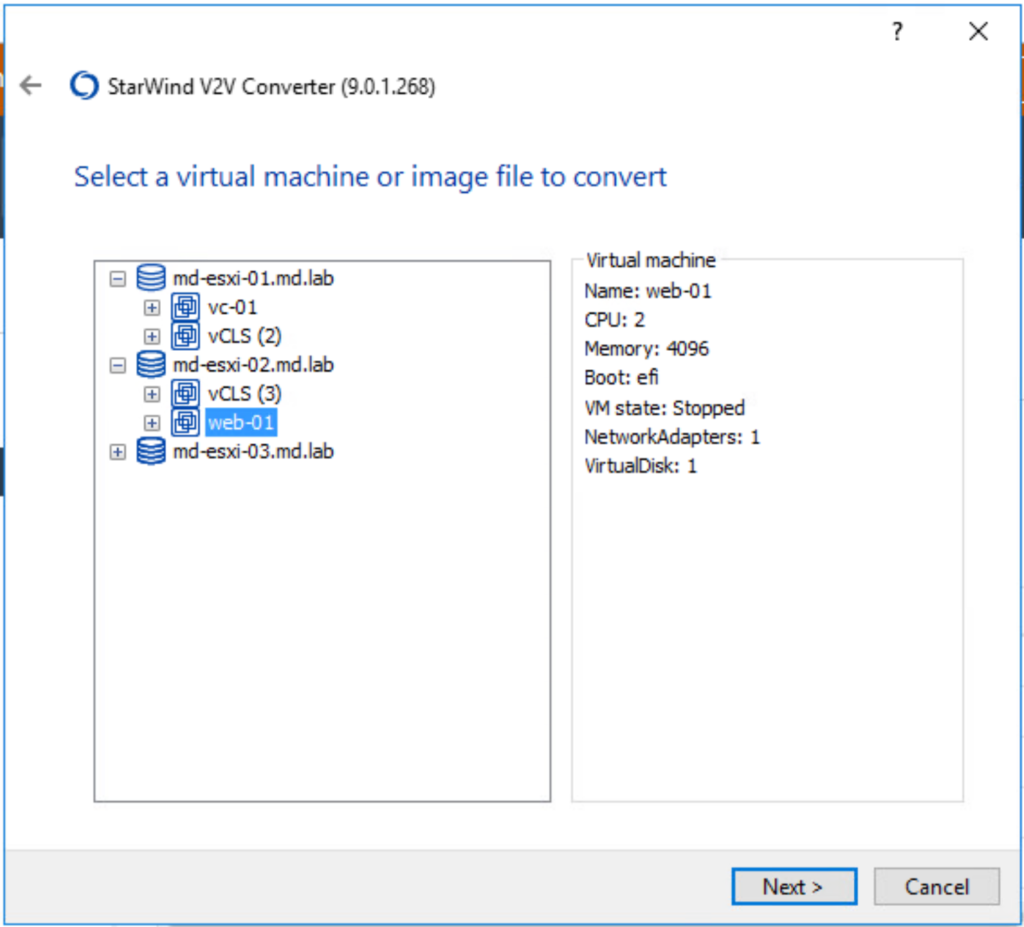Image resolution: width=1024 pixels, height=927 pixels.
Task: Expand the vc-01 VM node
Action: 152,308
